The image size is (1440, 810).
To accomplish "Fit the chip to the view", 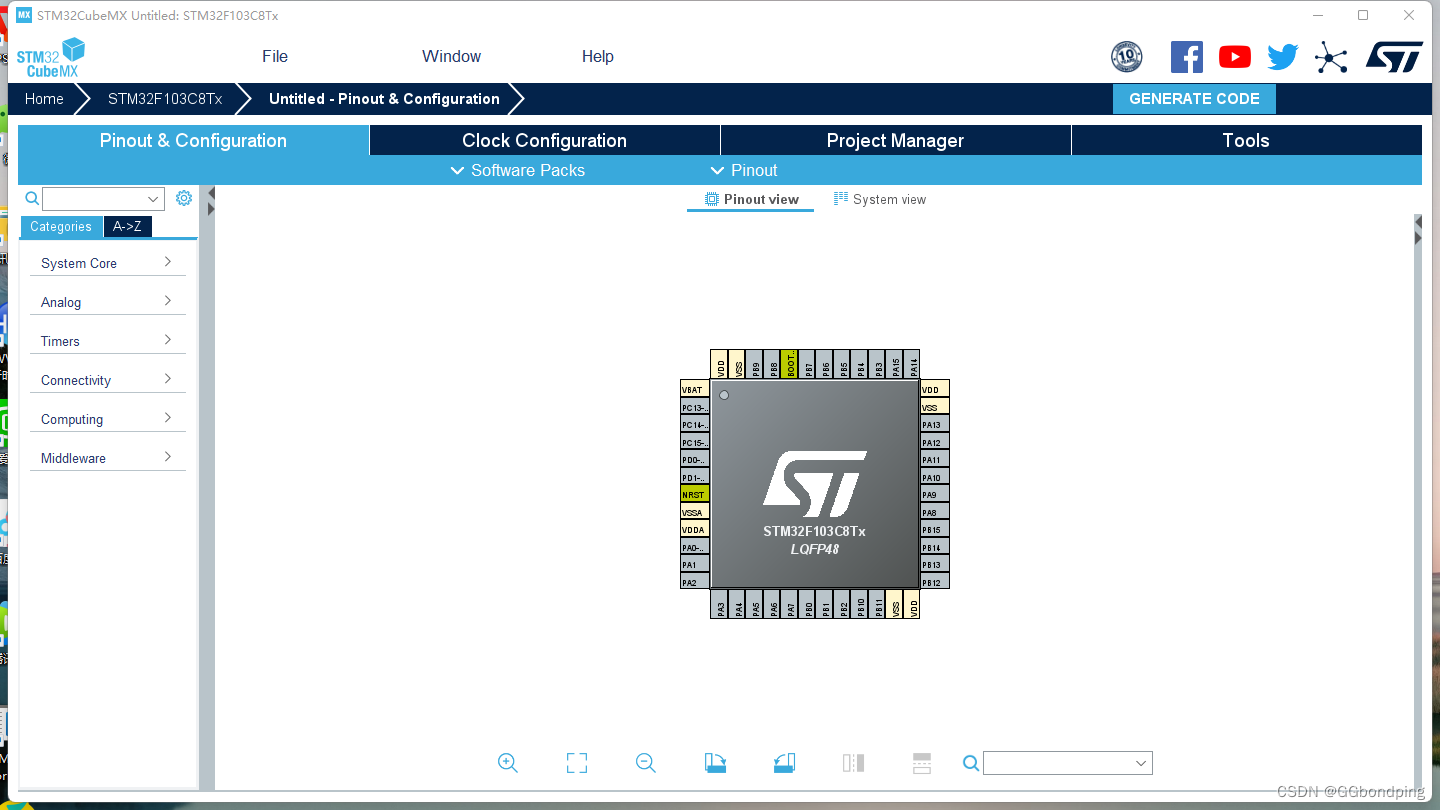I will pos(577,763).
